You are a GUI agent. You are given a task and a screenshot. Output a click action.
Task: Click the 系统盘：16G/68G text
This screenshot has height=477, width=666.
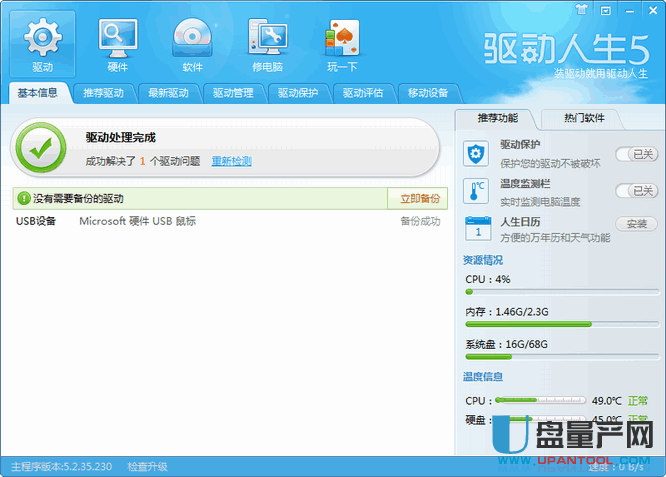click(506, 344)
